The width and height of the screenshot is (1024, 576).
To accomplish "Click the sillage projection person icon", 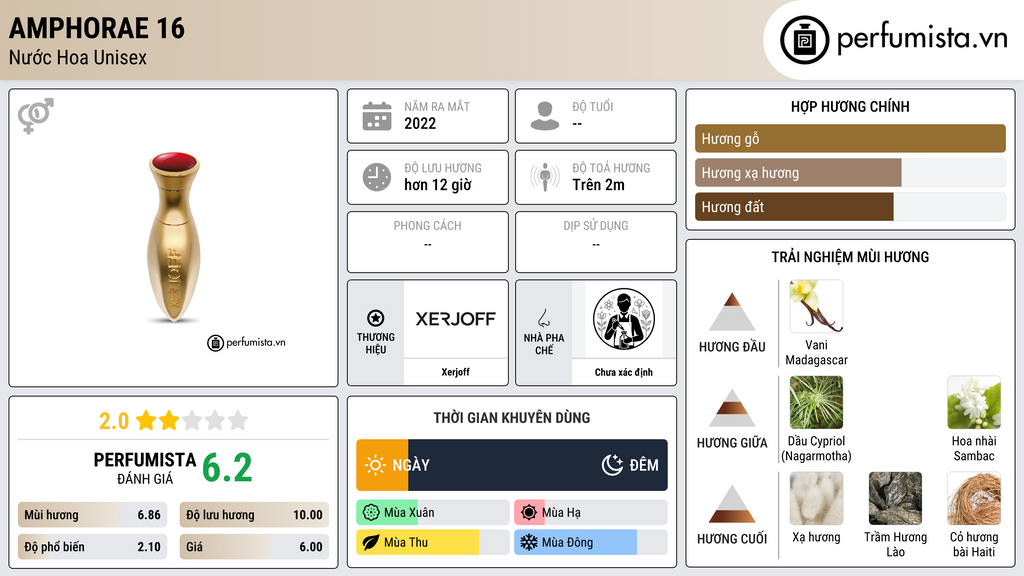I will pyautogui.click(x=545, y=177).
